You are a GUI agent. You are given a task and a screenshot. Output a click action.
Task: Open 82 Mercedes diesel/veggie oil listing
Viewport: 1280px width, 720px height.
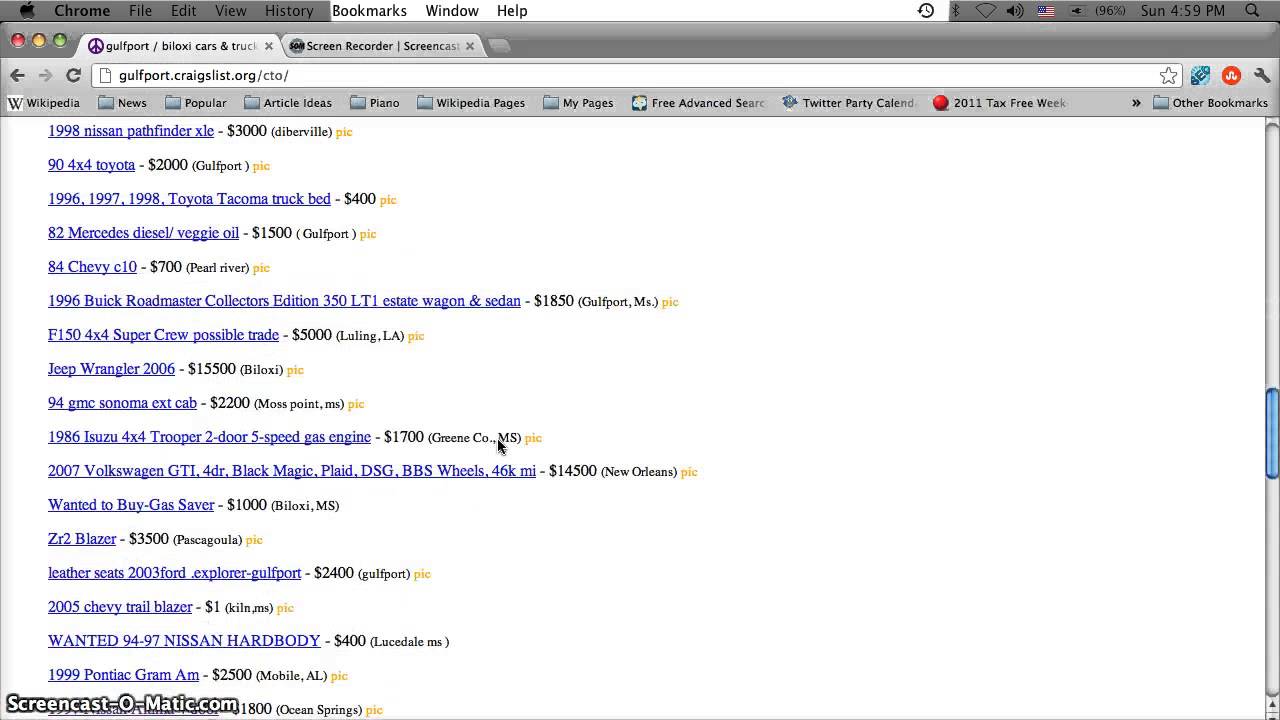pos(143,233)
